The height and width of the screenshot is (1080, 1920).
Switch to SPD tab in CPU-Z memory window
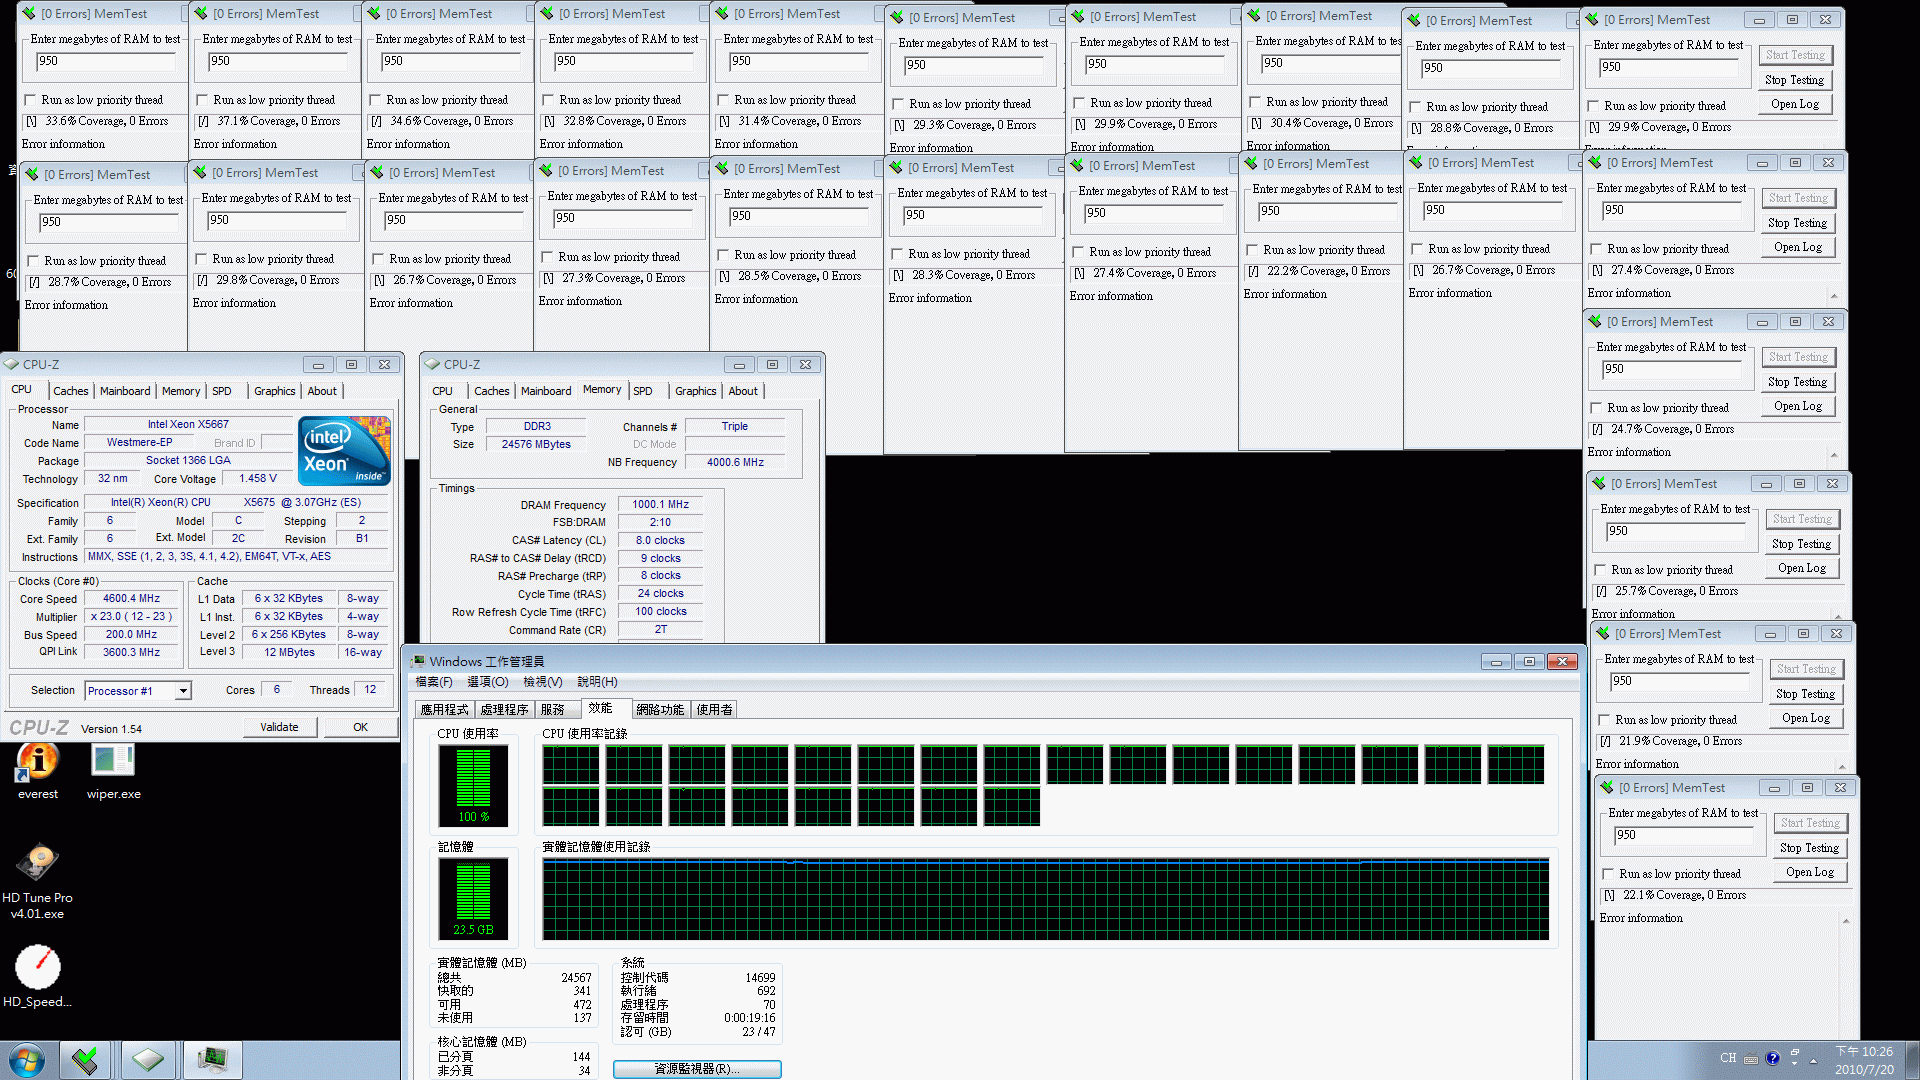click(643, 391)
